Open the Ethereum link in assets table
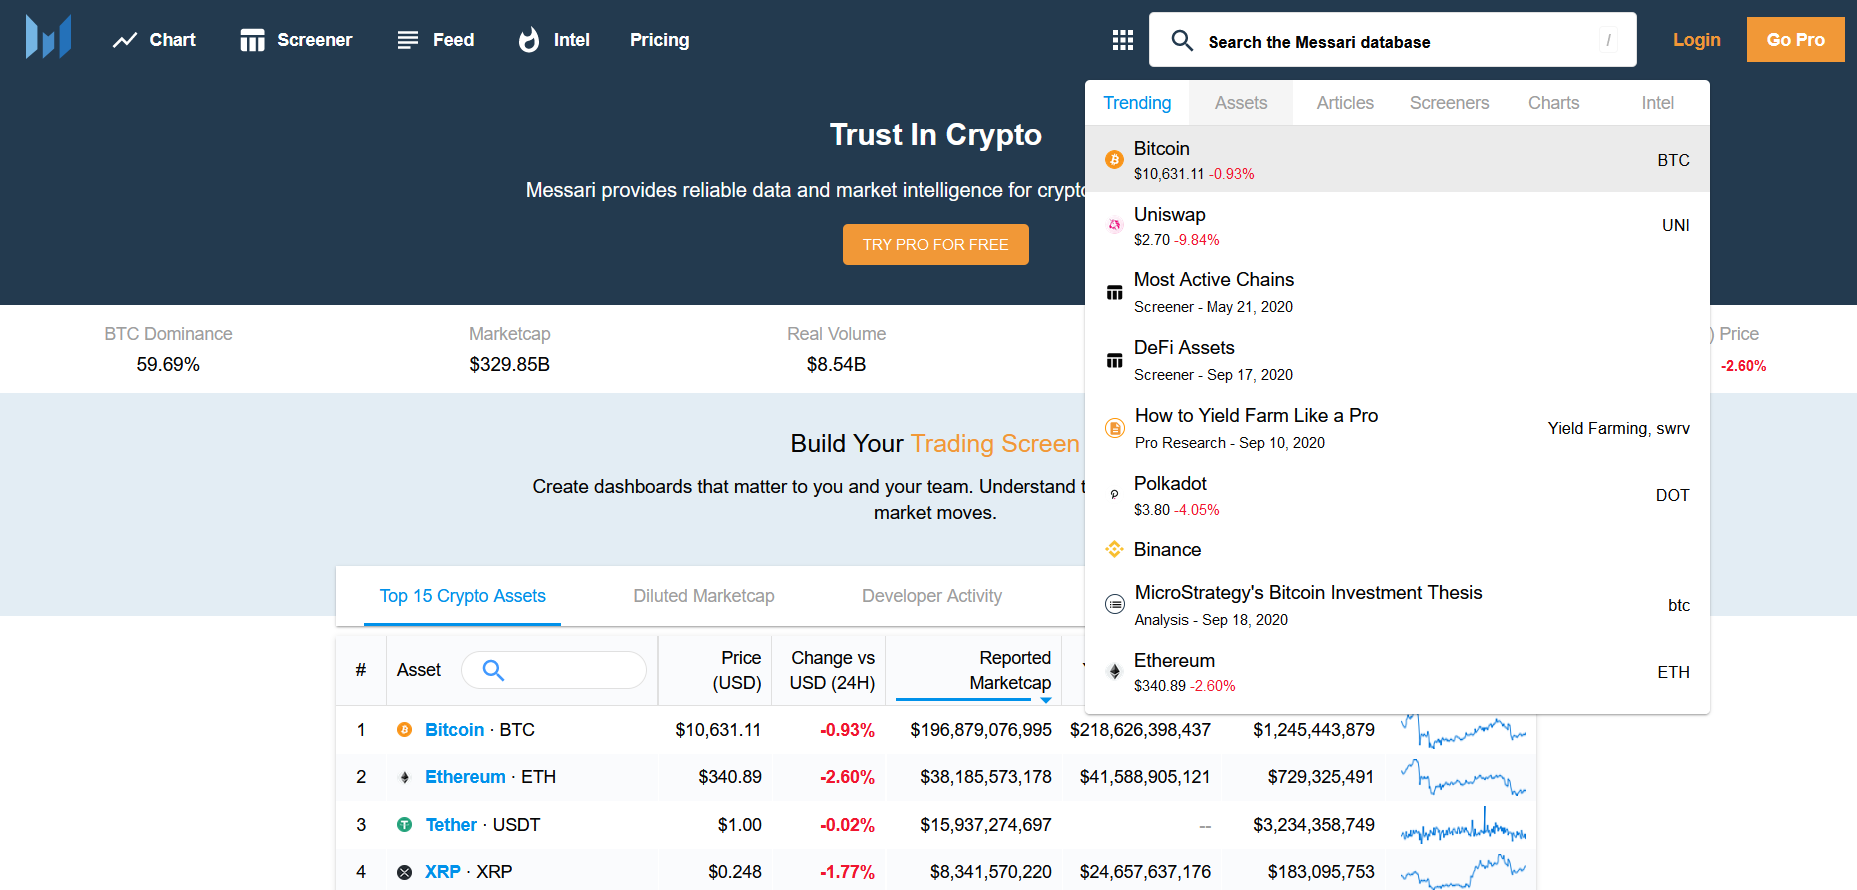This screenshot has width=1857, height=890. [465, 777]
